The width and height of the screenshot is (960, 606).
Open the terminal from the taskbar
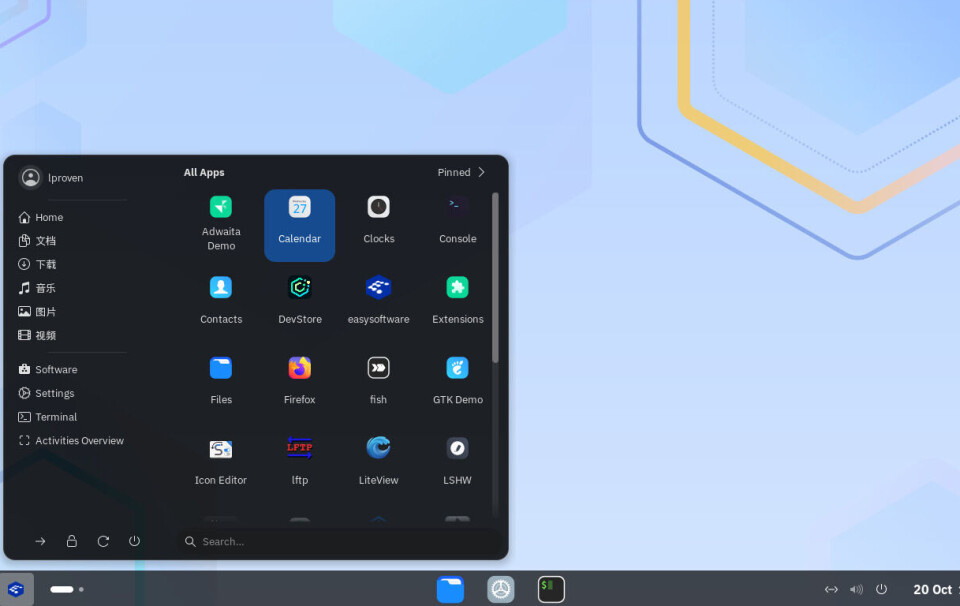click(551, 589)
